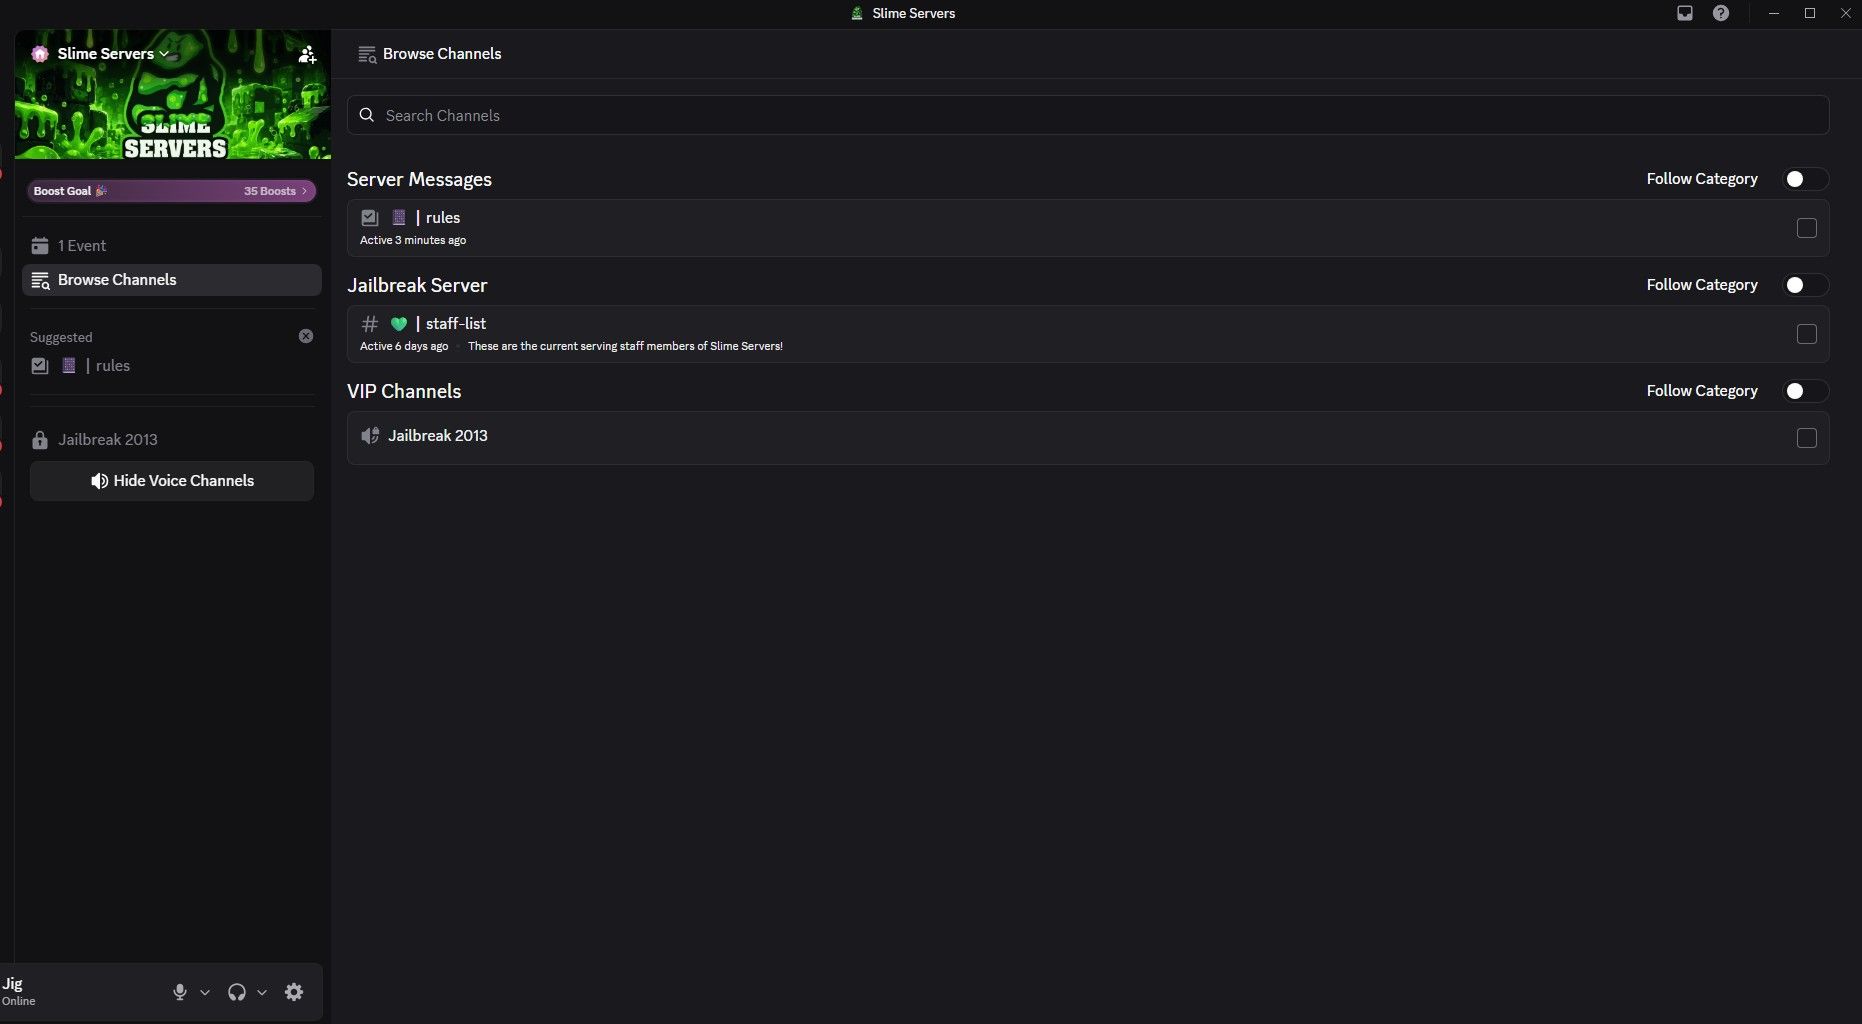Open the Boost Goal progress bar
Viewport: 1862px width, 1024px height.
click(172, 191)
